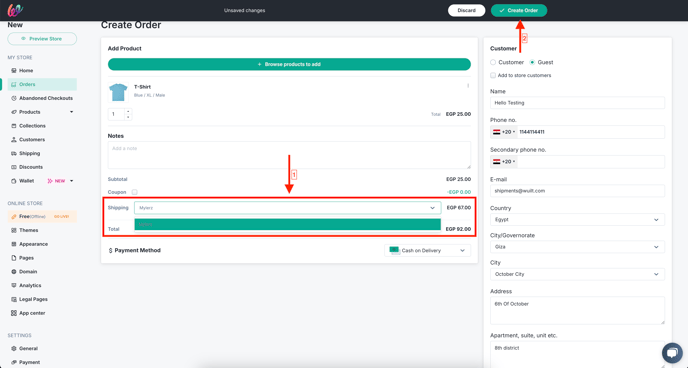The width and height of the screenshot is (688, 368).
Task: Click the Orders sidebar icon
Action: coord(14,84)
